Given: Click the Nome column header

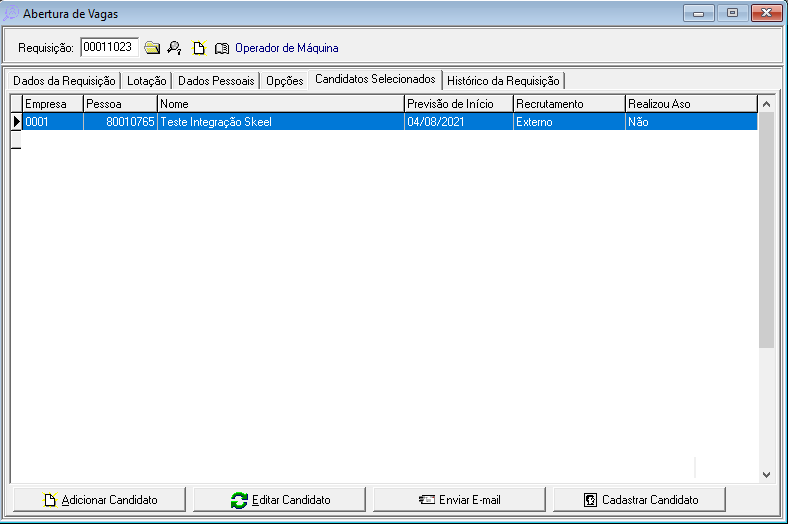Looking at the screenshot, I should click(280, 103).
